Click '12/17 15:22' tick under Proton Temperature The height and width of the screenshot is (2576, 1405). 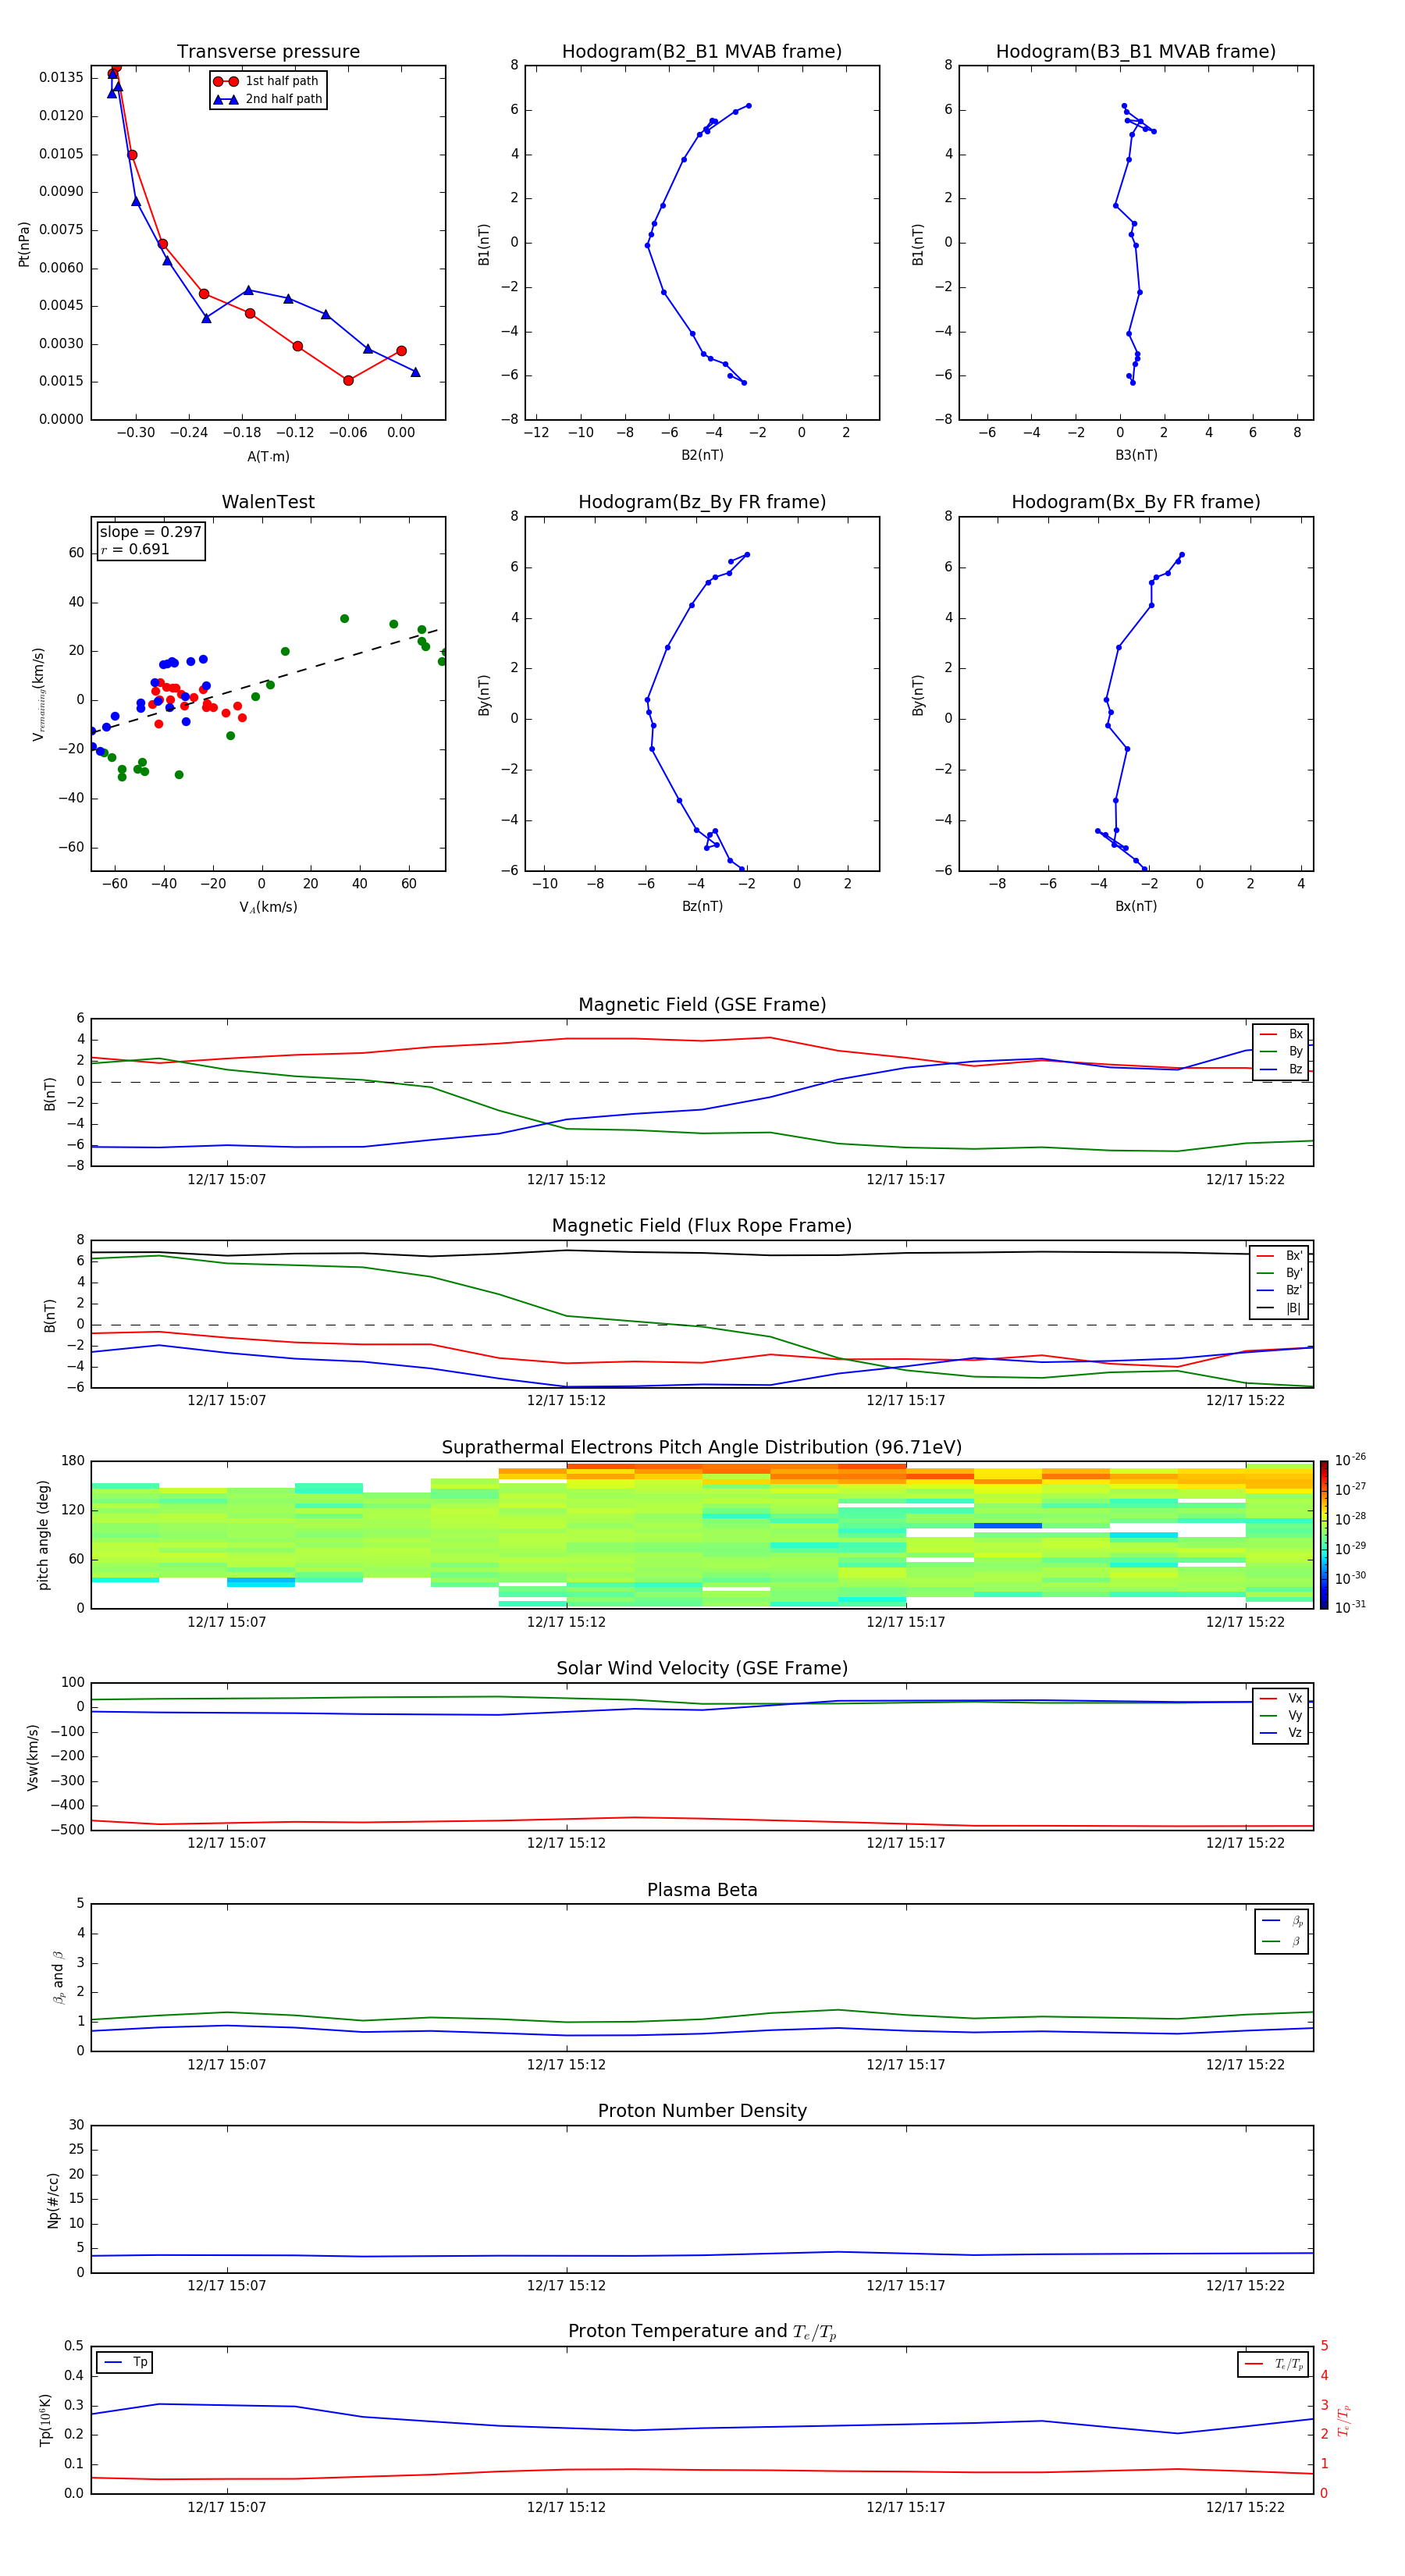tap(1245, 2508)
